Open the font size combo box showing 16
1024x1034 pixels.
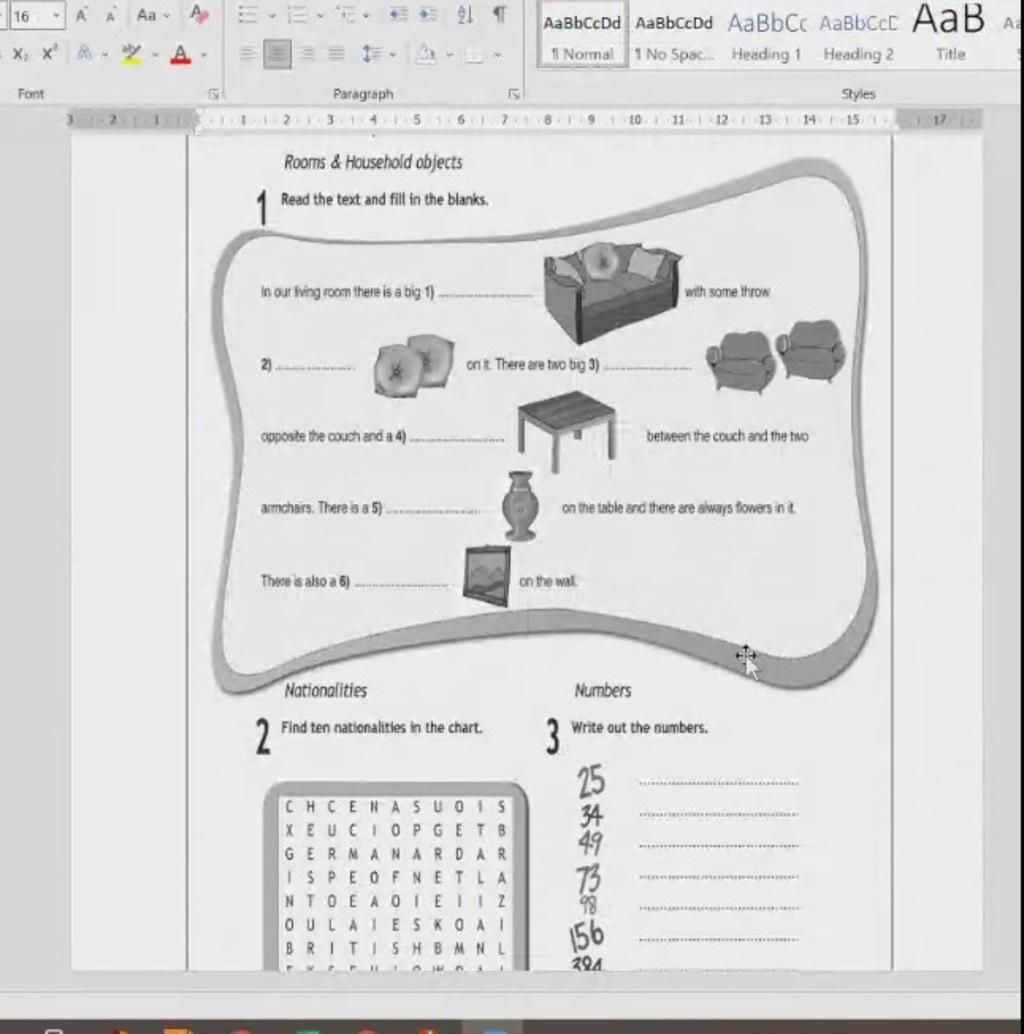tap(36, 15)
